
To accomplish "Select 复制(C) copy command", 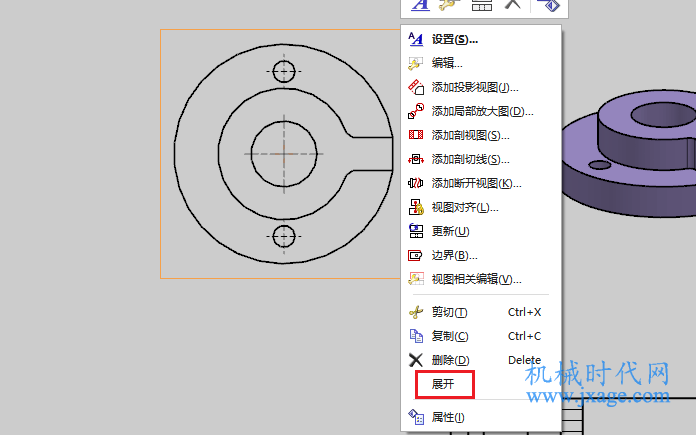I will click(481, 336).
